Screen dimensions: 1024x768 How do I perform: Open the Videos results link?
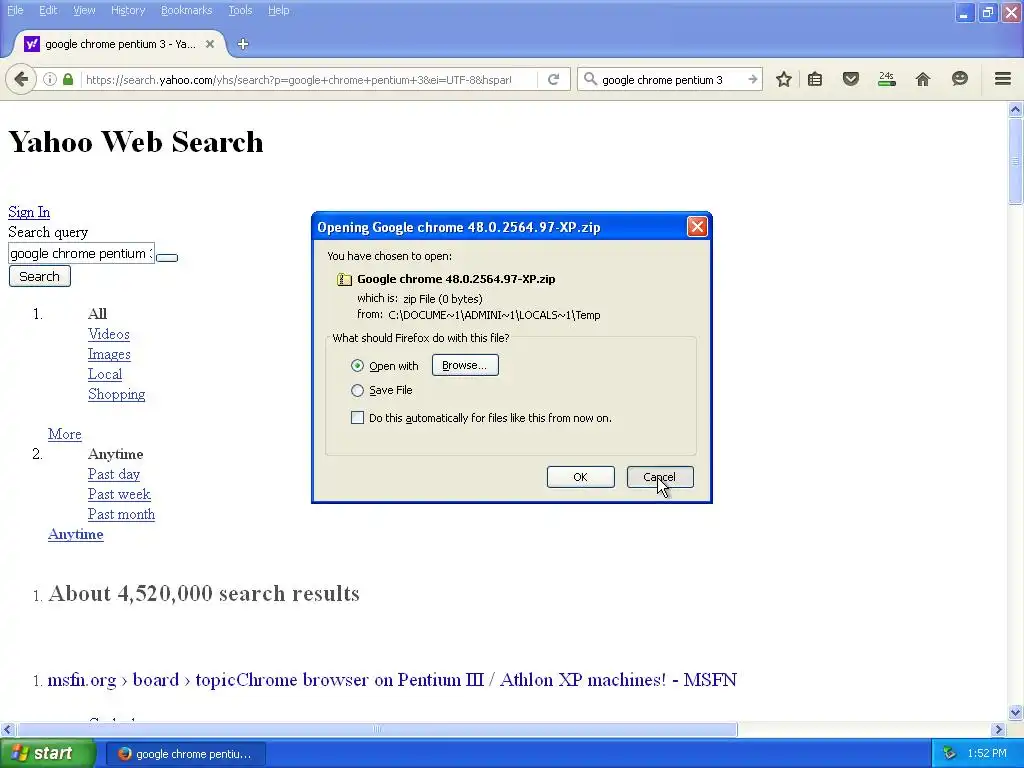[108, 334]
